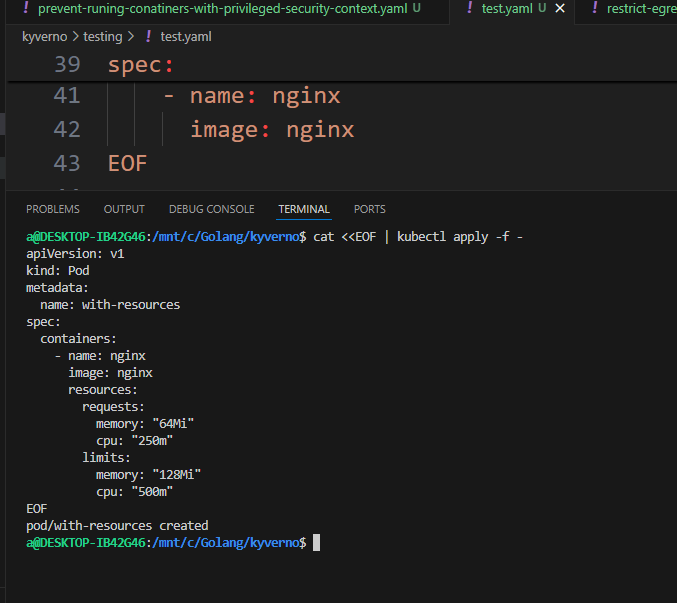Viewport: 677px width, 603px height.
Task: Click the YAML icon on prevent-runing-conatiners tab
Action: coord(26,8)
